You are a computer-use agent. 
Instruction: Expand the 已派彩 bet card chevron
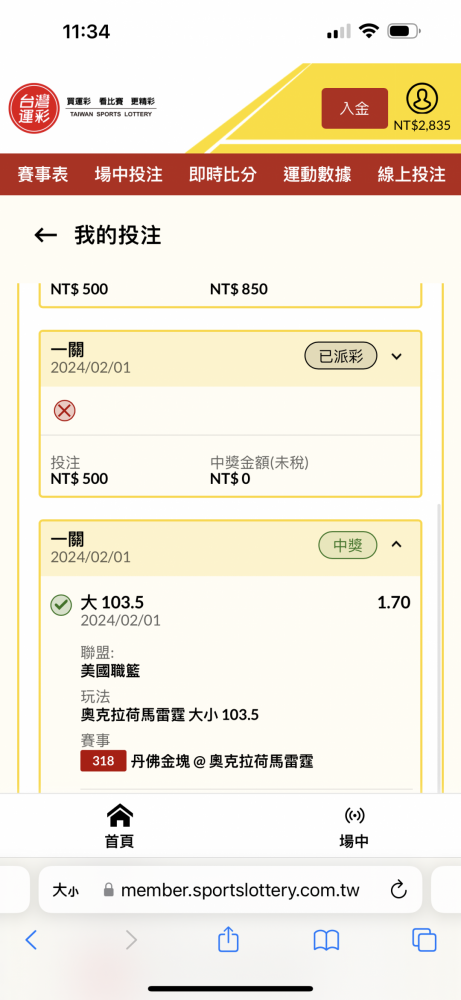point(397,356)
